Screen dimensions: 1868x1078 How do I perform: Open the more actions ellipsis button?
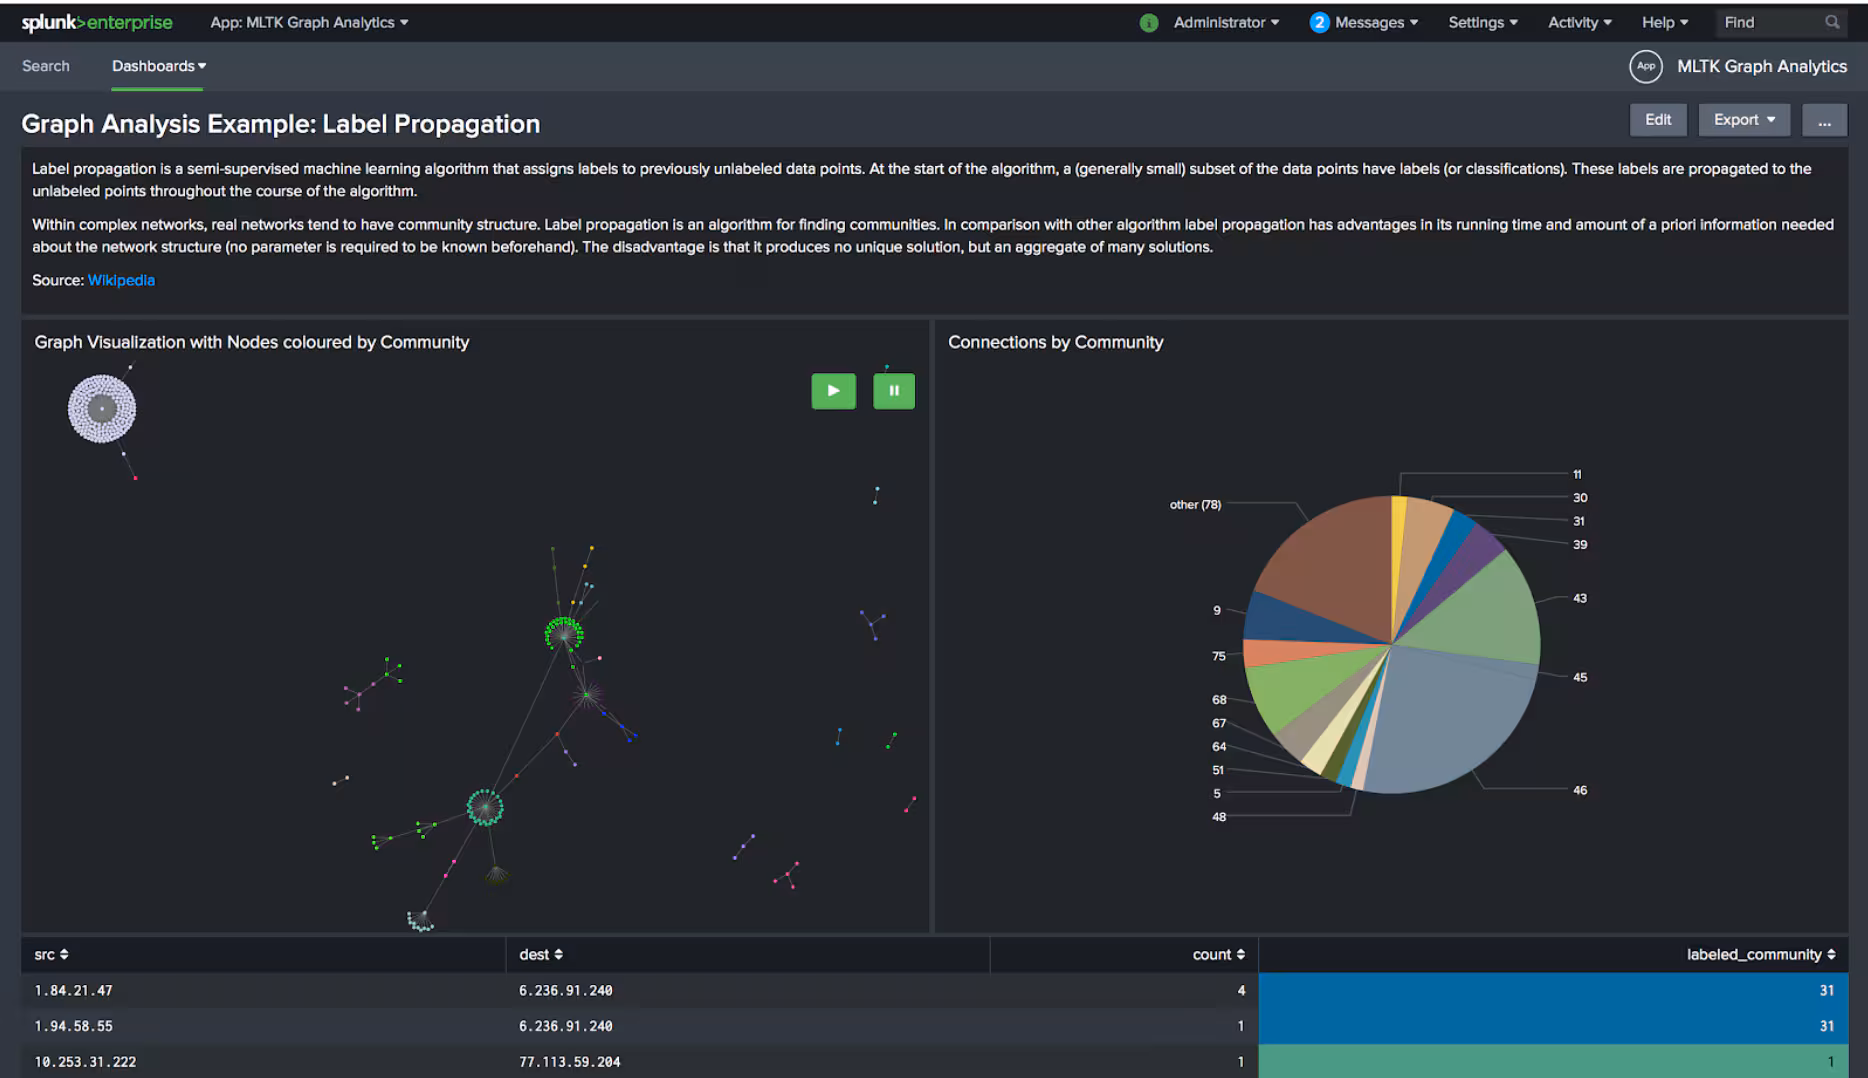click(1824, 119)
